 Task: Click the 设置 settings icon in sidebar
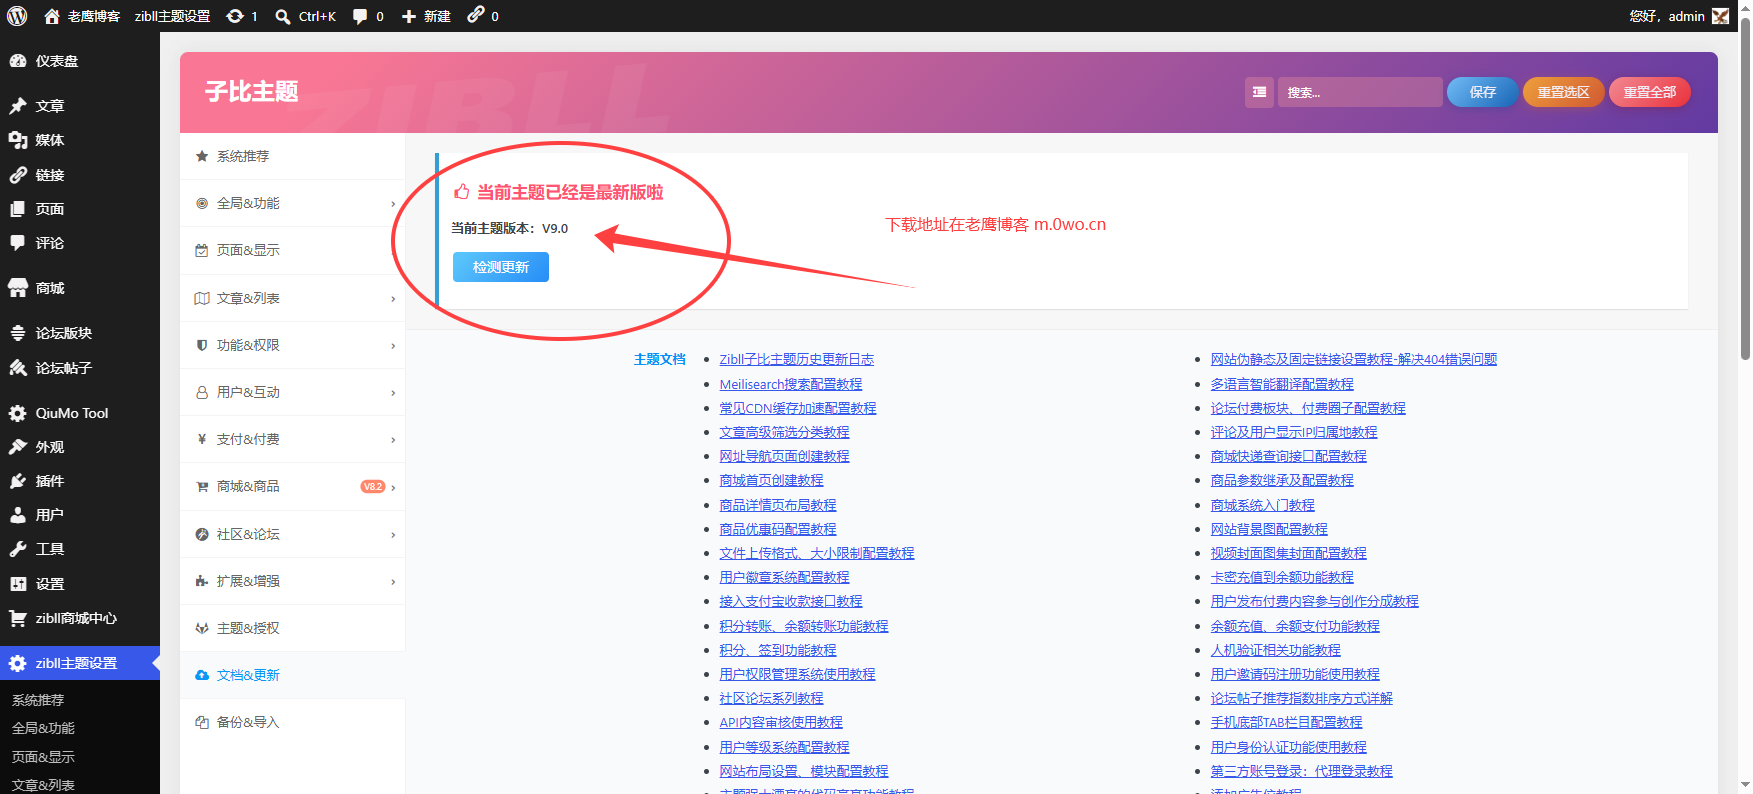pyautogui.click(x=18, y=584)
